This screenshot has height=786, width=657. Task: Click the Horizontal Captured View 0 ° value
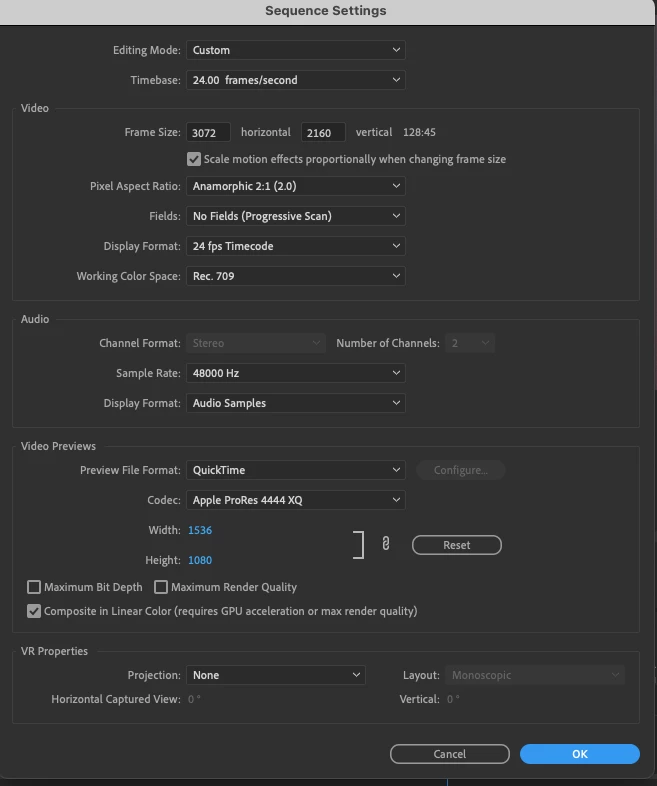pyautogui.click(x=194, y=699)
